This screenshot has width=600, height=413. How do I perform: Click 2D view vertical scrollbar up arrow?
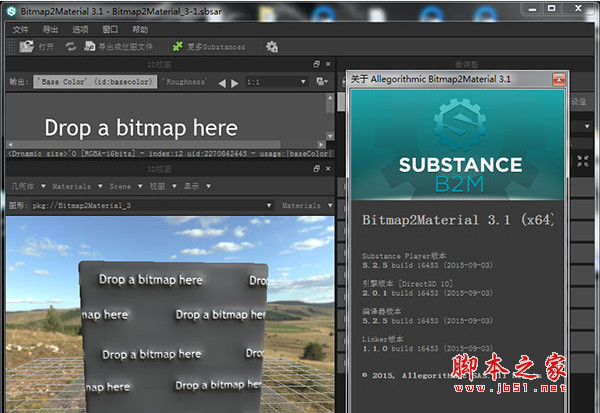330,98
